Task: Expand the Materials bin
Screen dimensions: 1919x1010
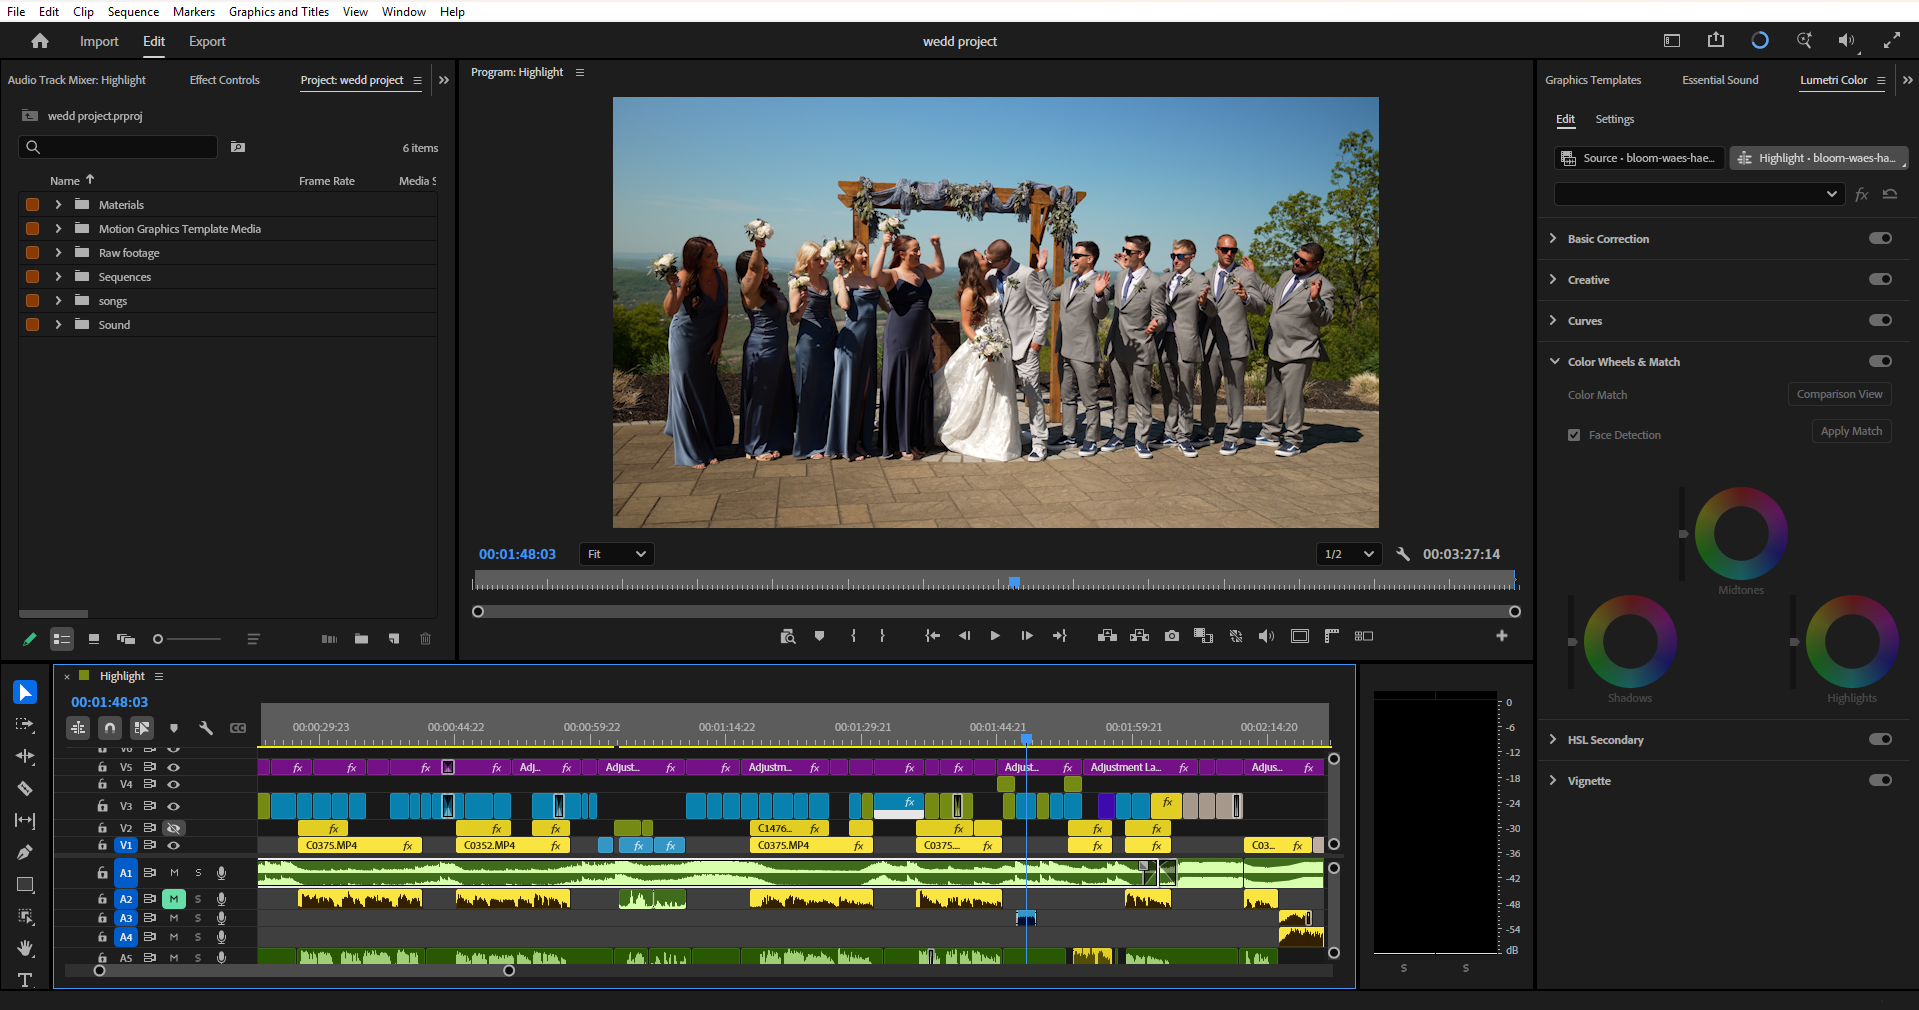Action: click(x=59, y=204)
